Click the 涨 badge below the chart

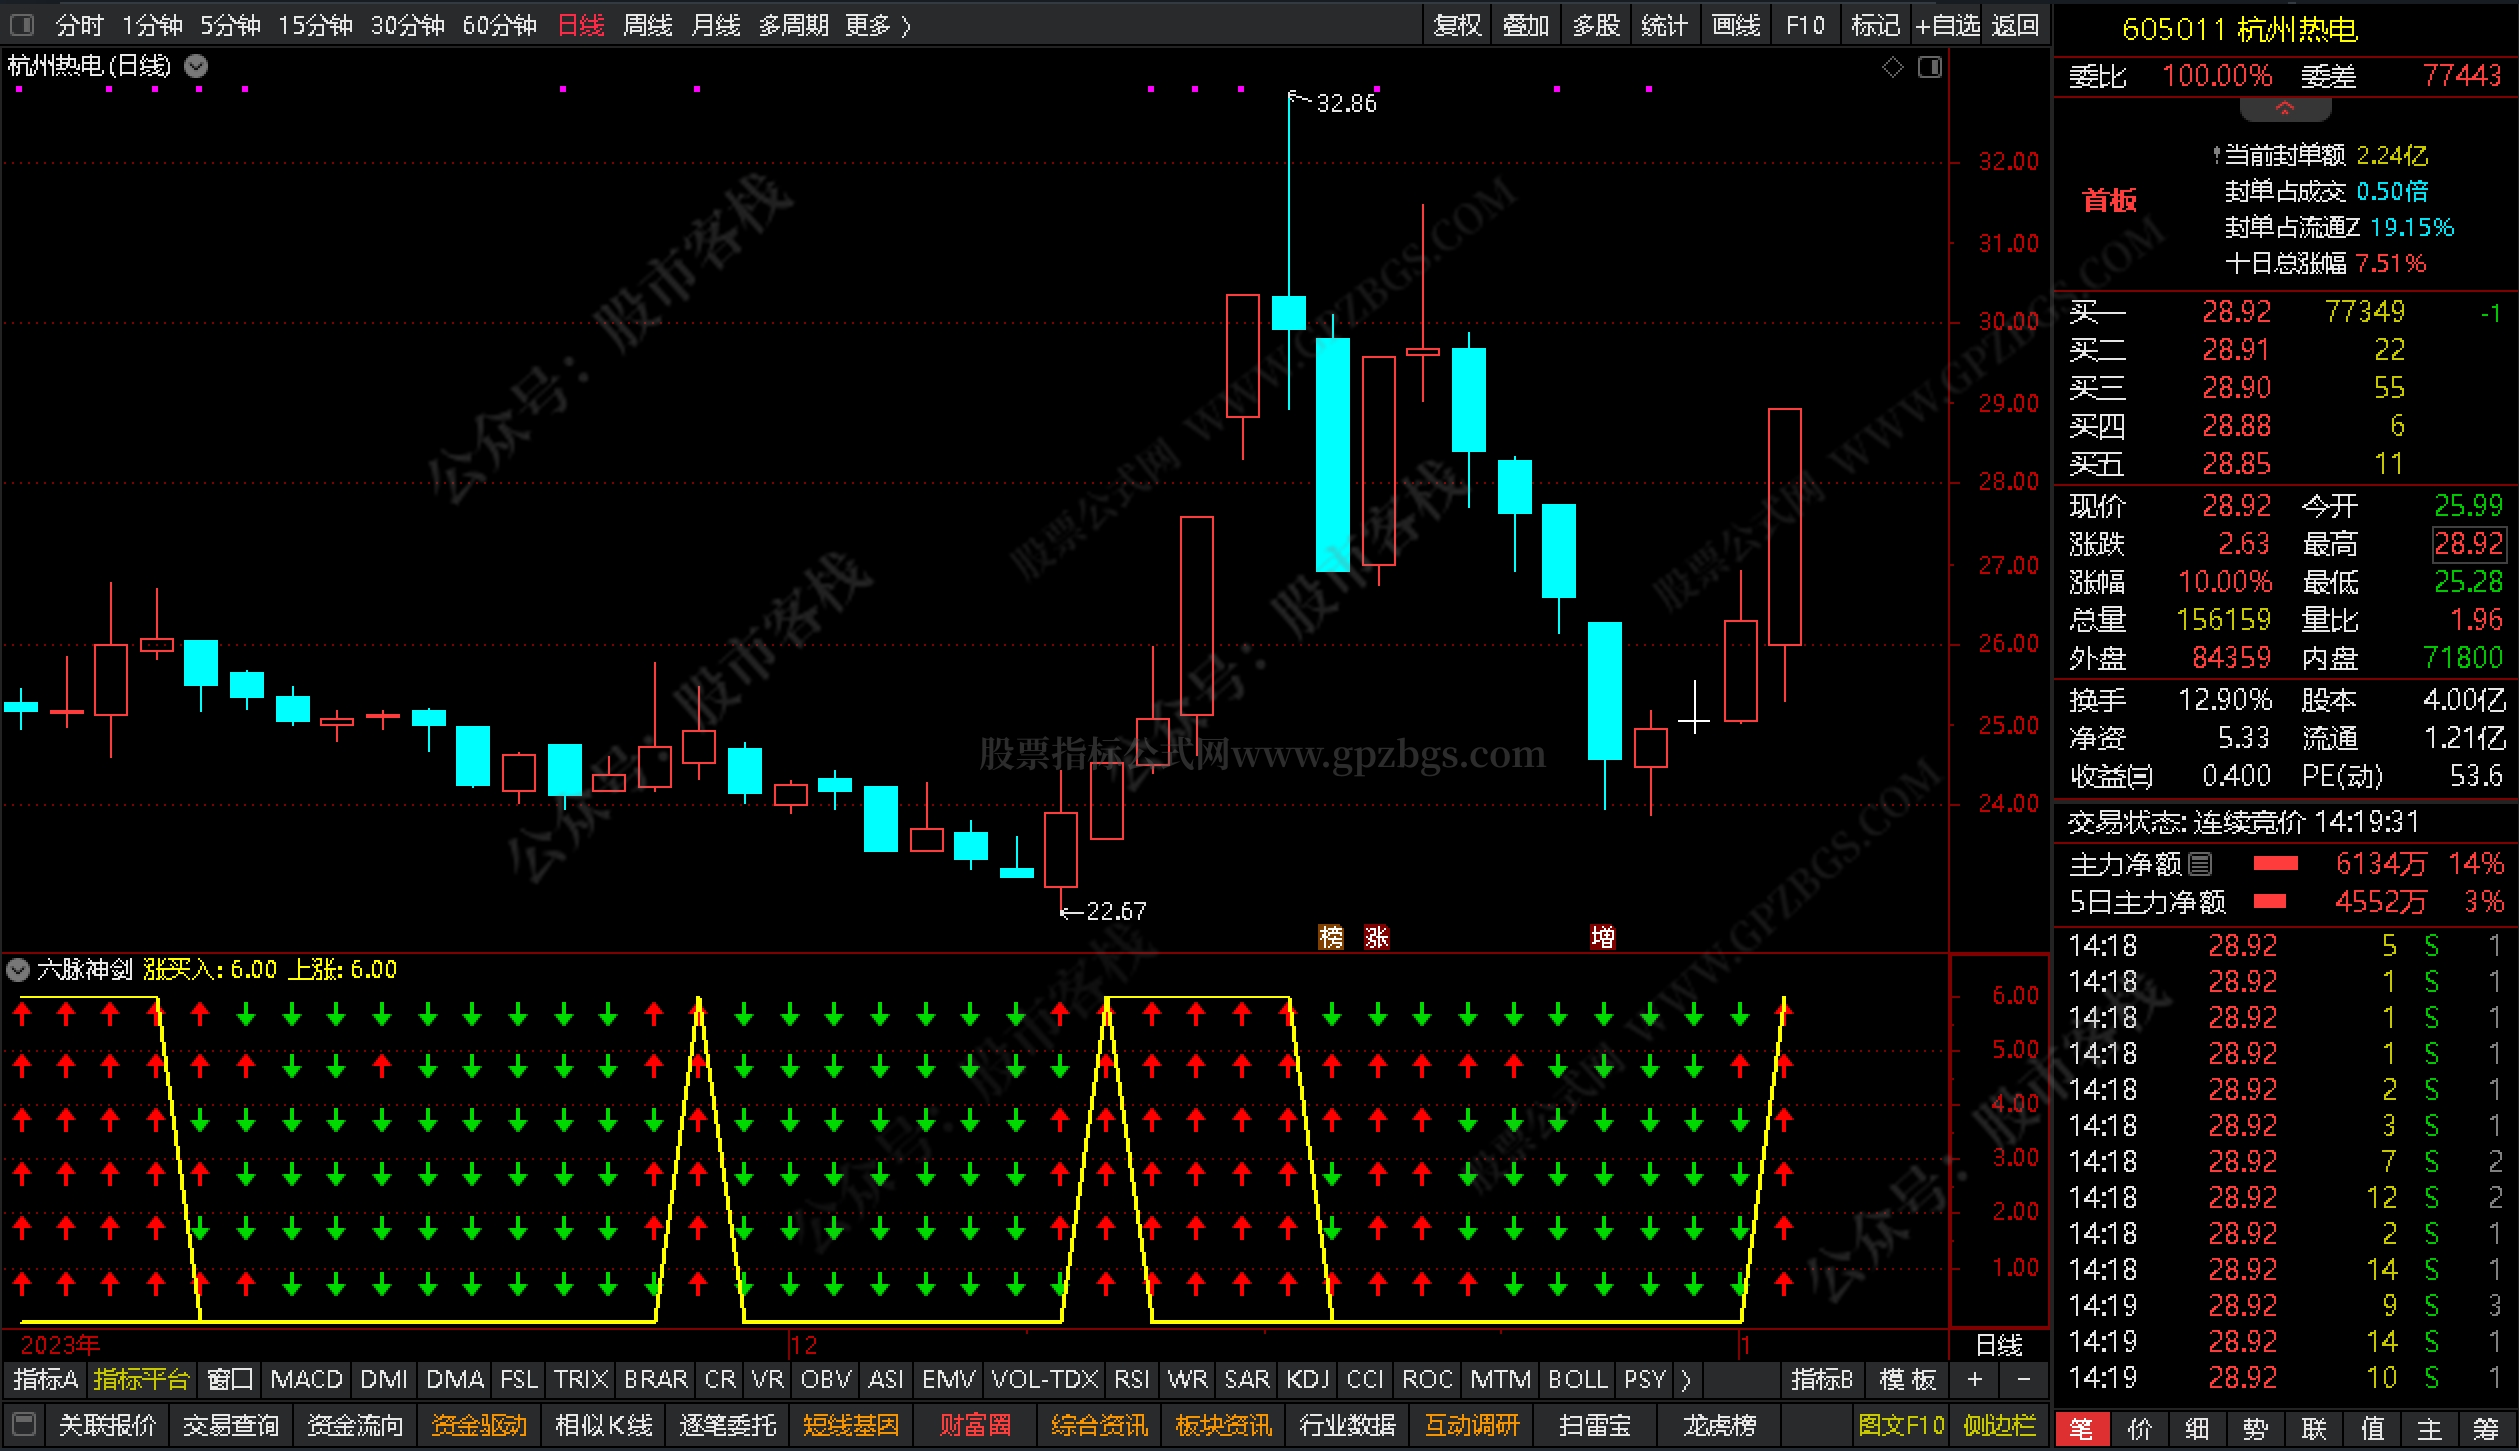(1377, 937)
